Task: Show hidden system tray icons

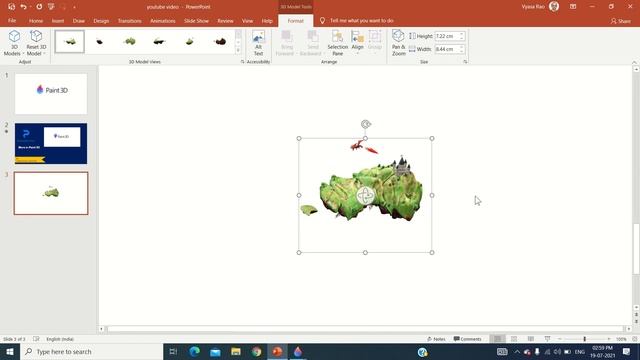Action: (x=517, y=351)
